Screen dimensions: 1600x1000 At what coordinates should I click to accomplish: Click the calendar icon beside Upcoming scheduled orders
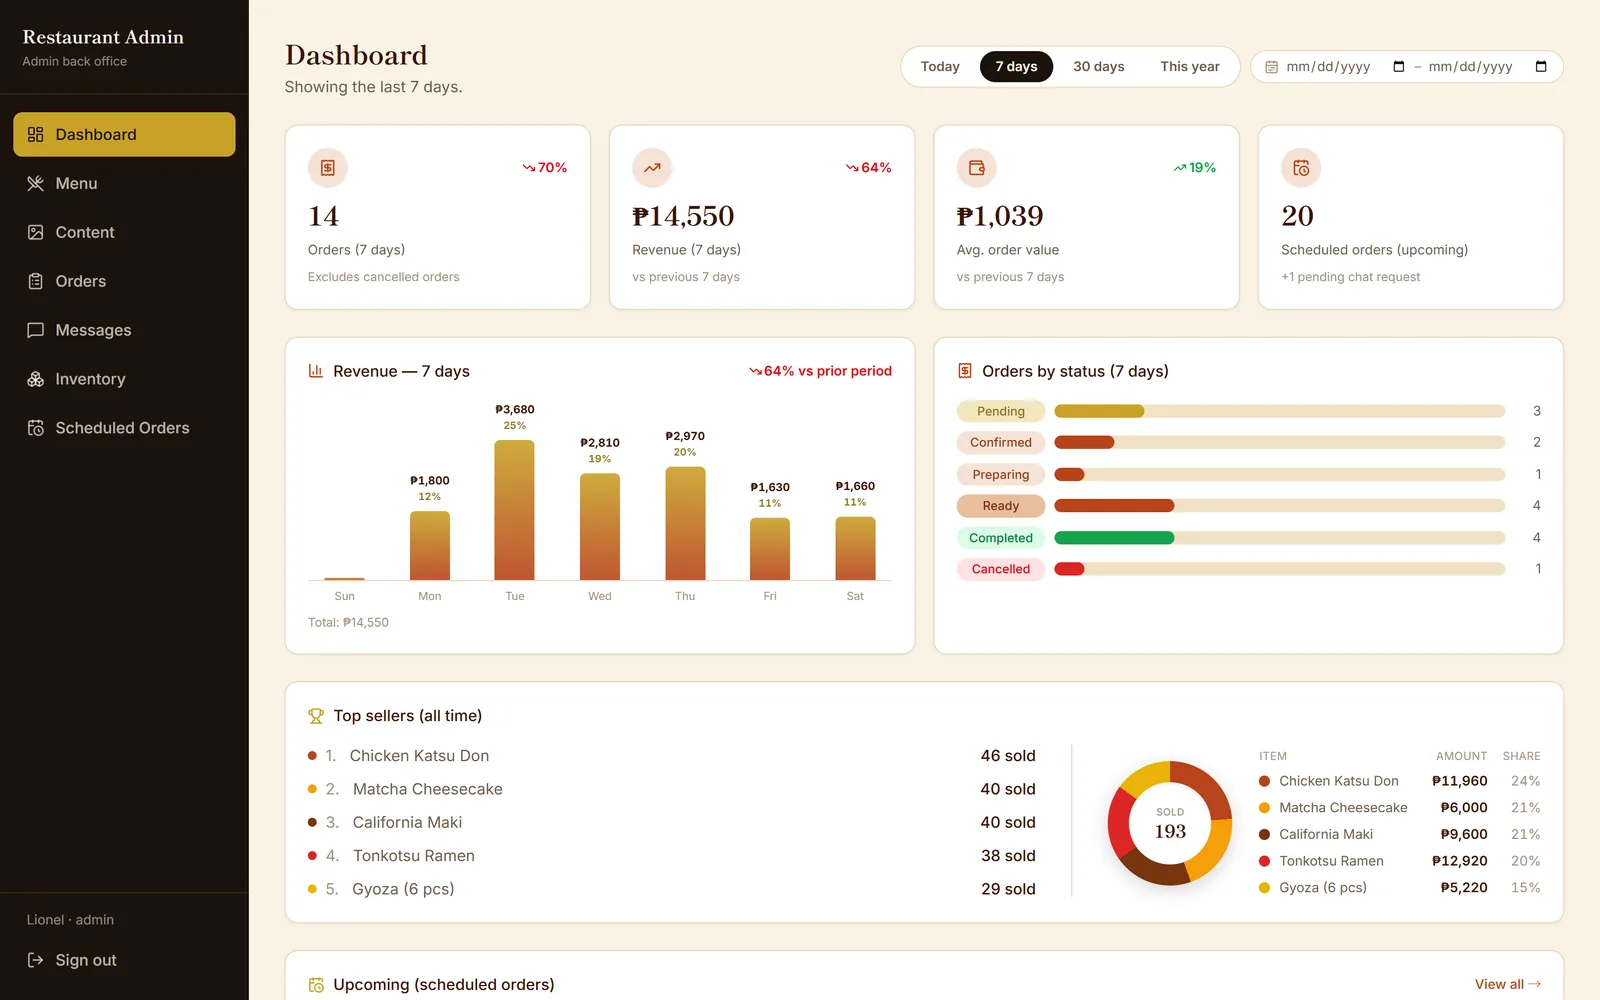point(316,985)
